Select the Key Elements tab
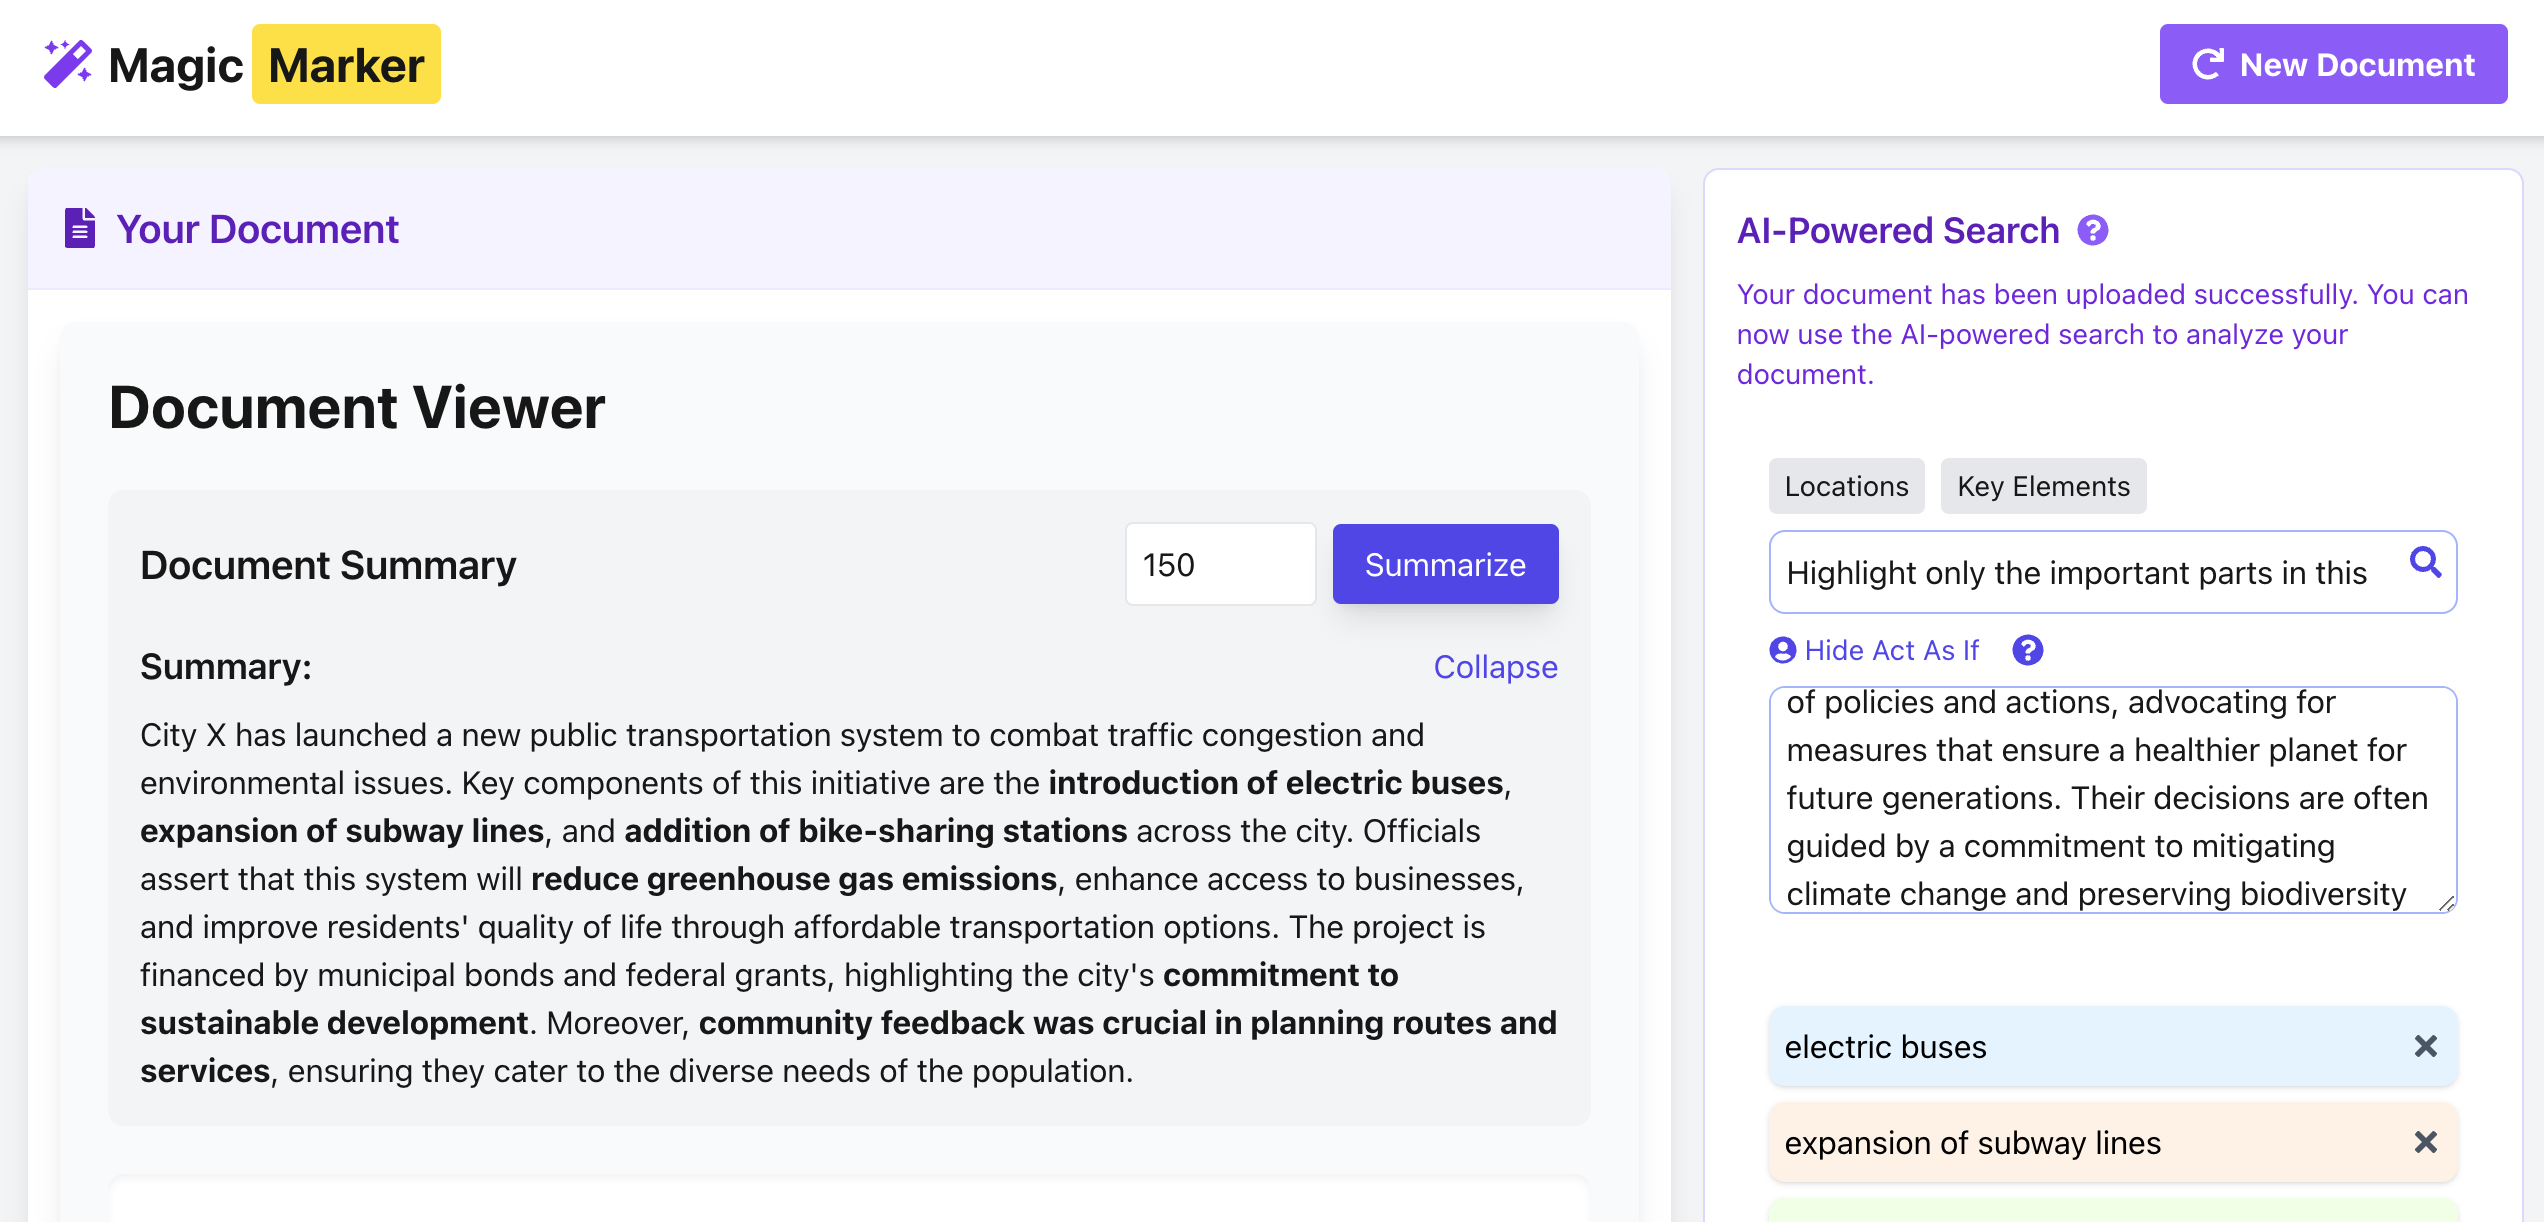Image resolution: width=2544 pixels, height=1222 pixels. coord(2043,486)
